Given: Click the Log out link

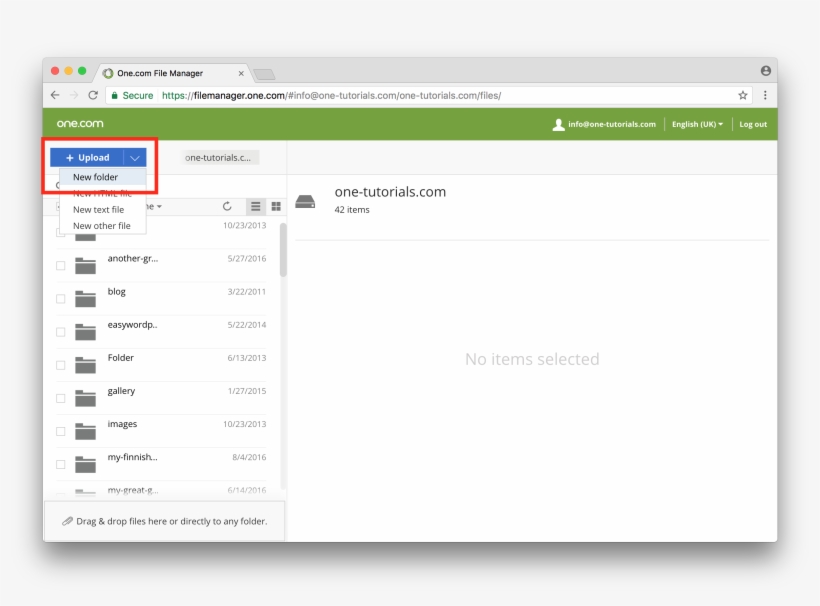Looking at the screenshot, I should coord(753,124).
